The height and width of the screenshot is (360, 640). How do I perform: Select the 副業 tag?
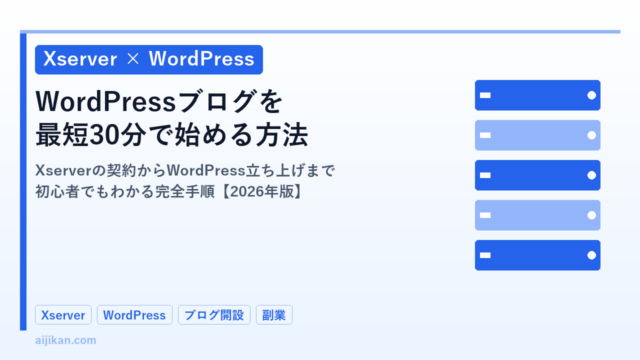[x=274, y=315]
